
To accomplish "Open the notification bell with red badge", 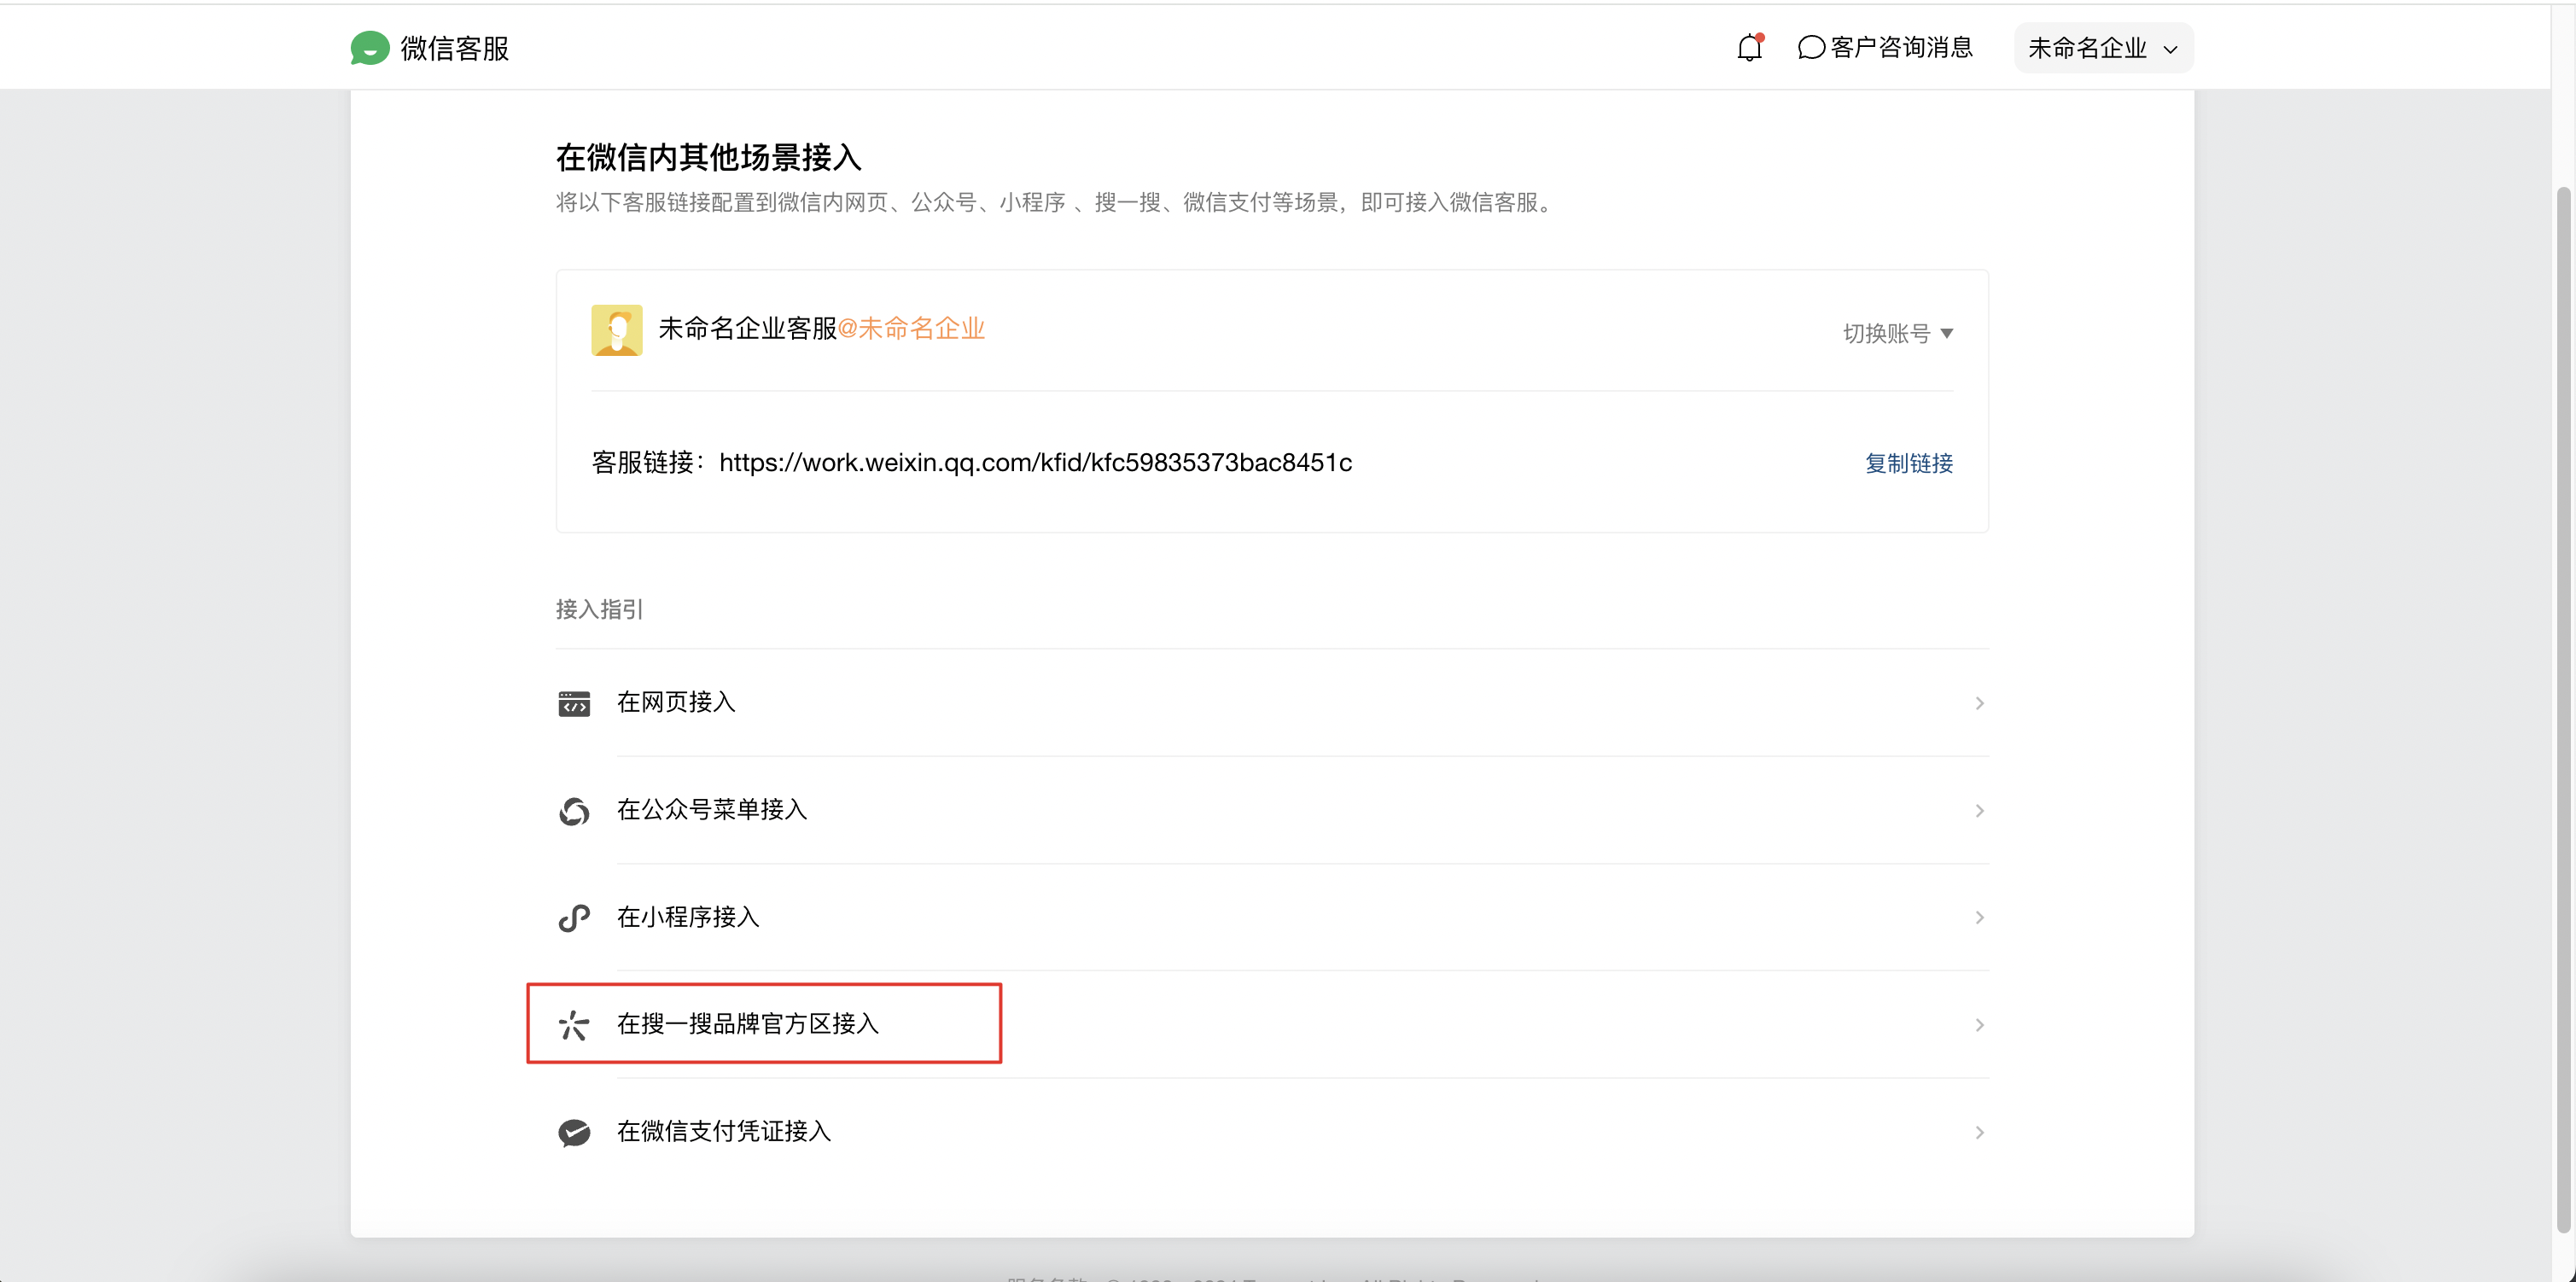I will [1748, 47].
